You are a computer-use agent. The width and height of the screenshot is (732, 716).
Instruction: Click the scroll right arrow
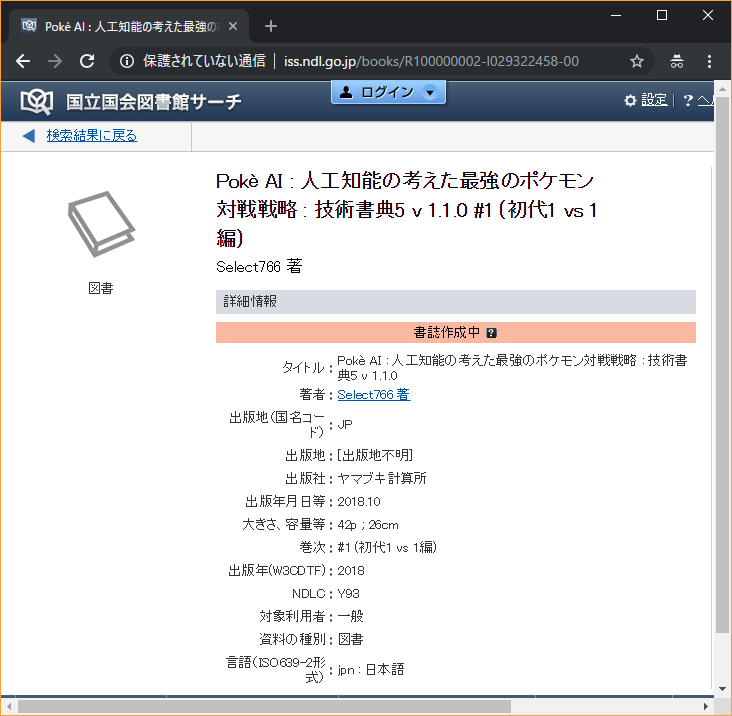coord(706,706)
